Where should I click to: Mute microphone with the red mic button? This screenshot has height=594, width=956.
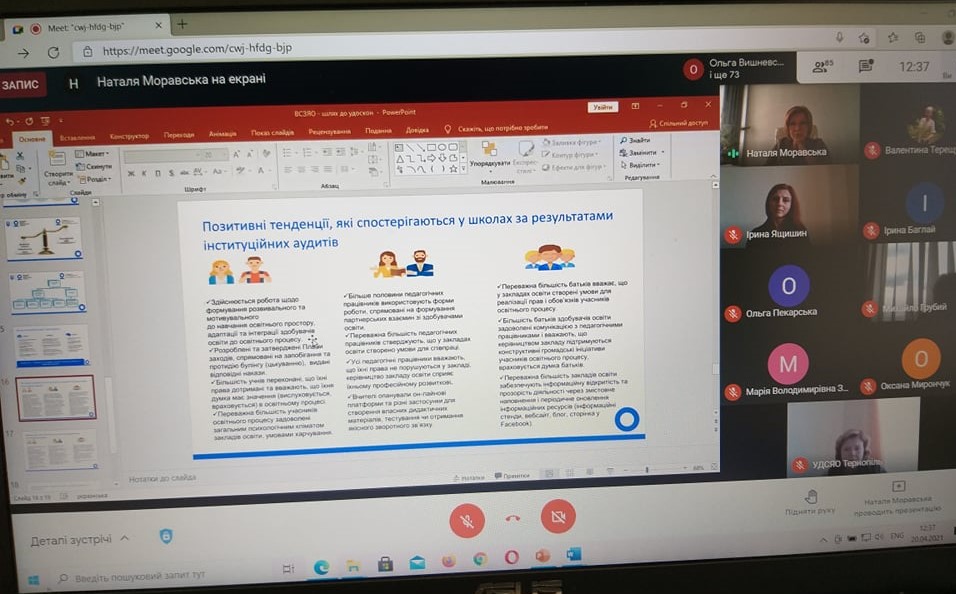coord(467,520)
